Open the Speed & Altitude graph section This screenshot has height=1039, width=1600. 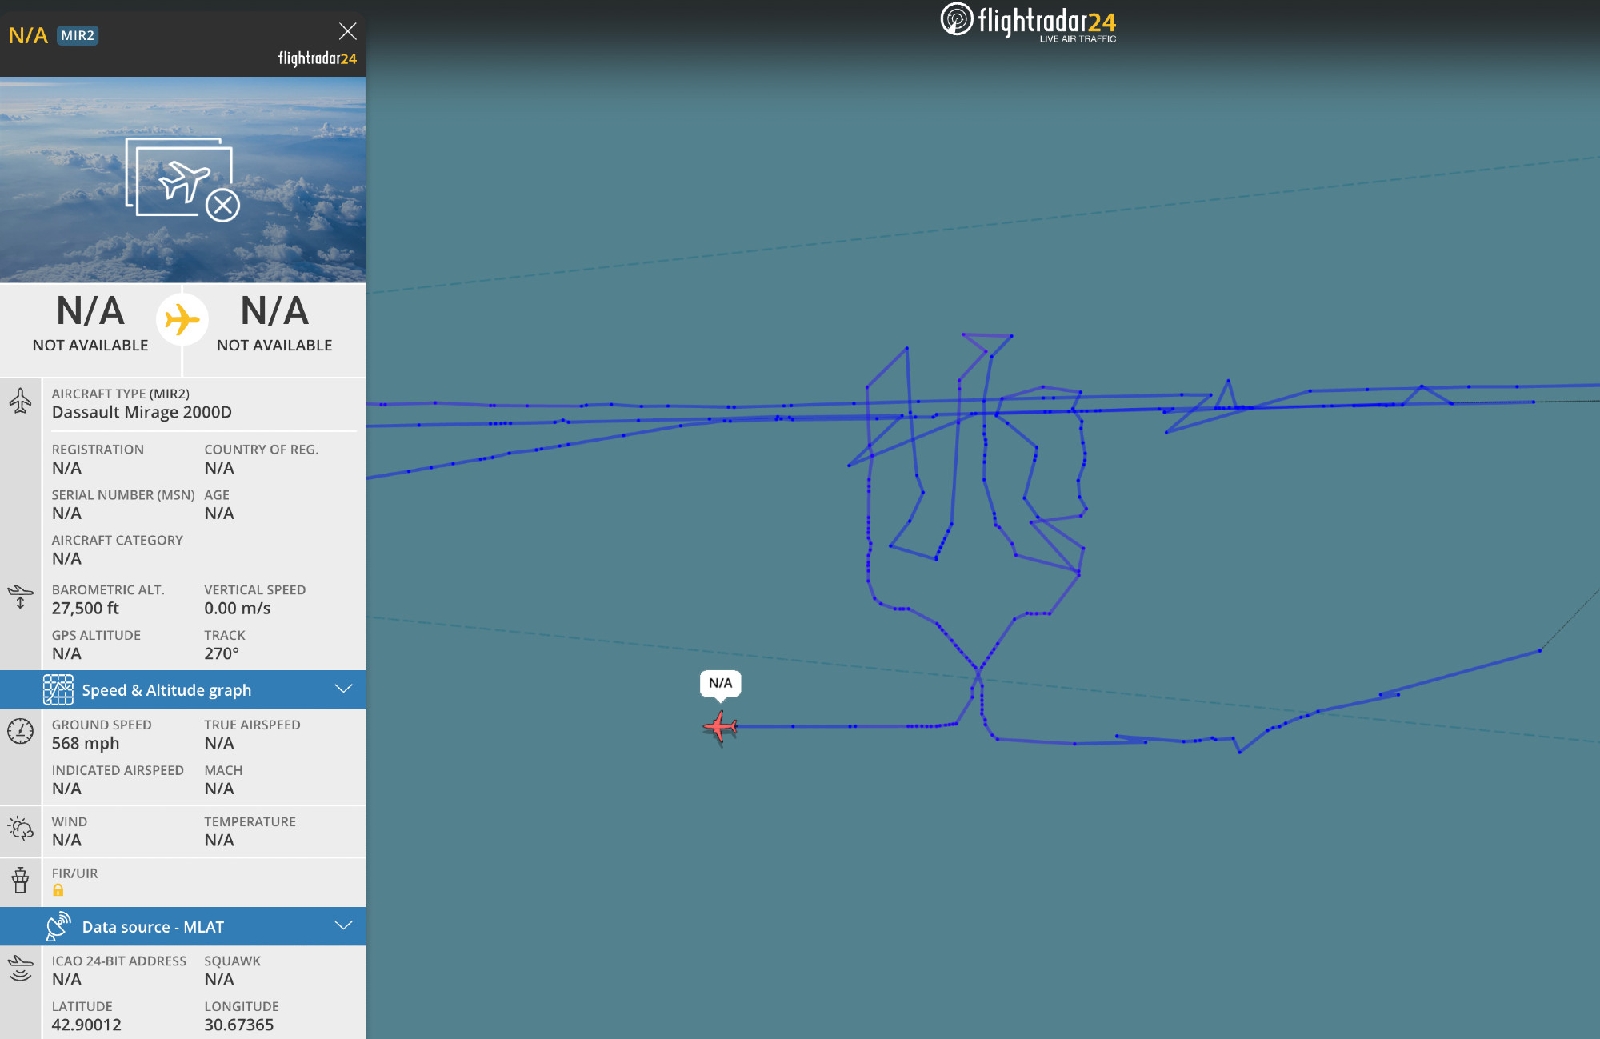tap(183, 690)
